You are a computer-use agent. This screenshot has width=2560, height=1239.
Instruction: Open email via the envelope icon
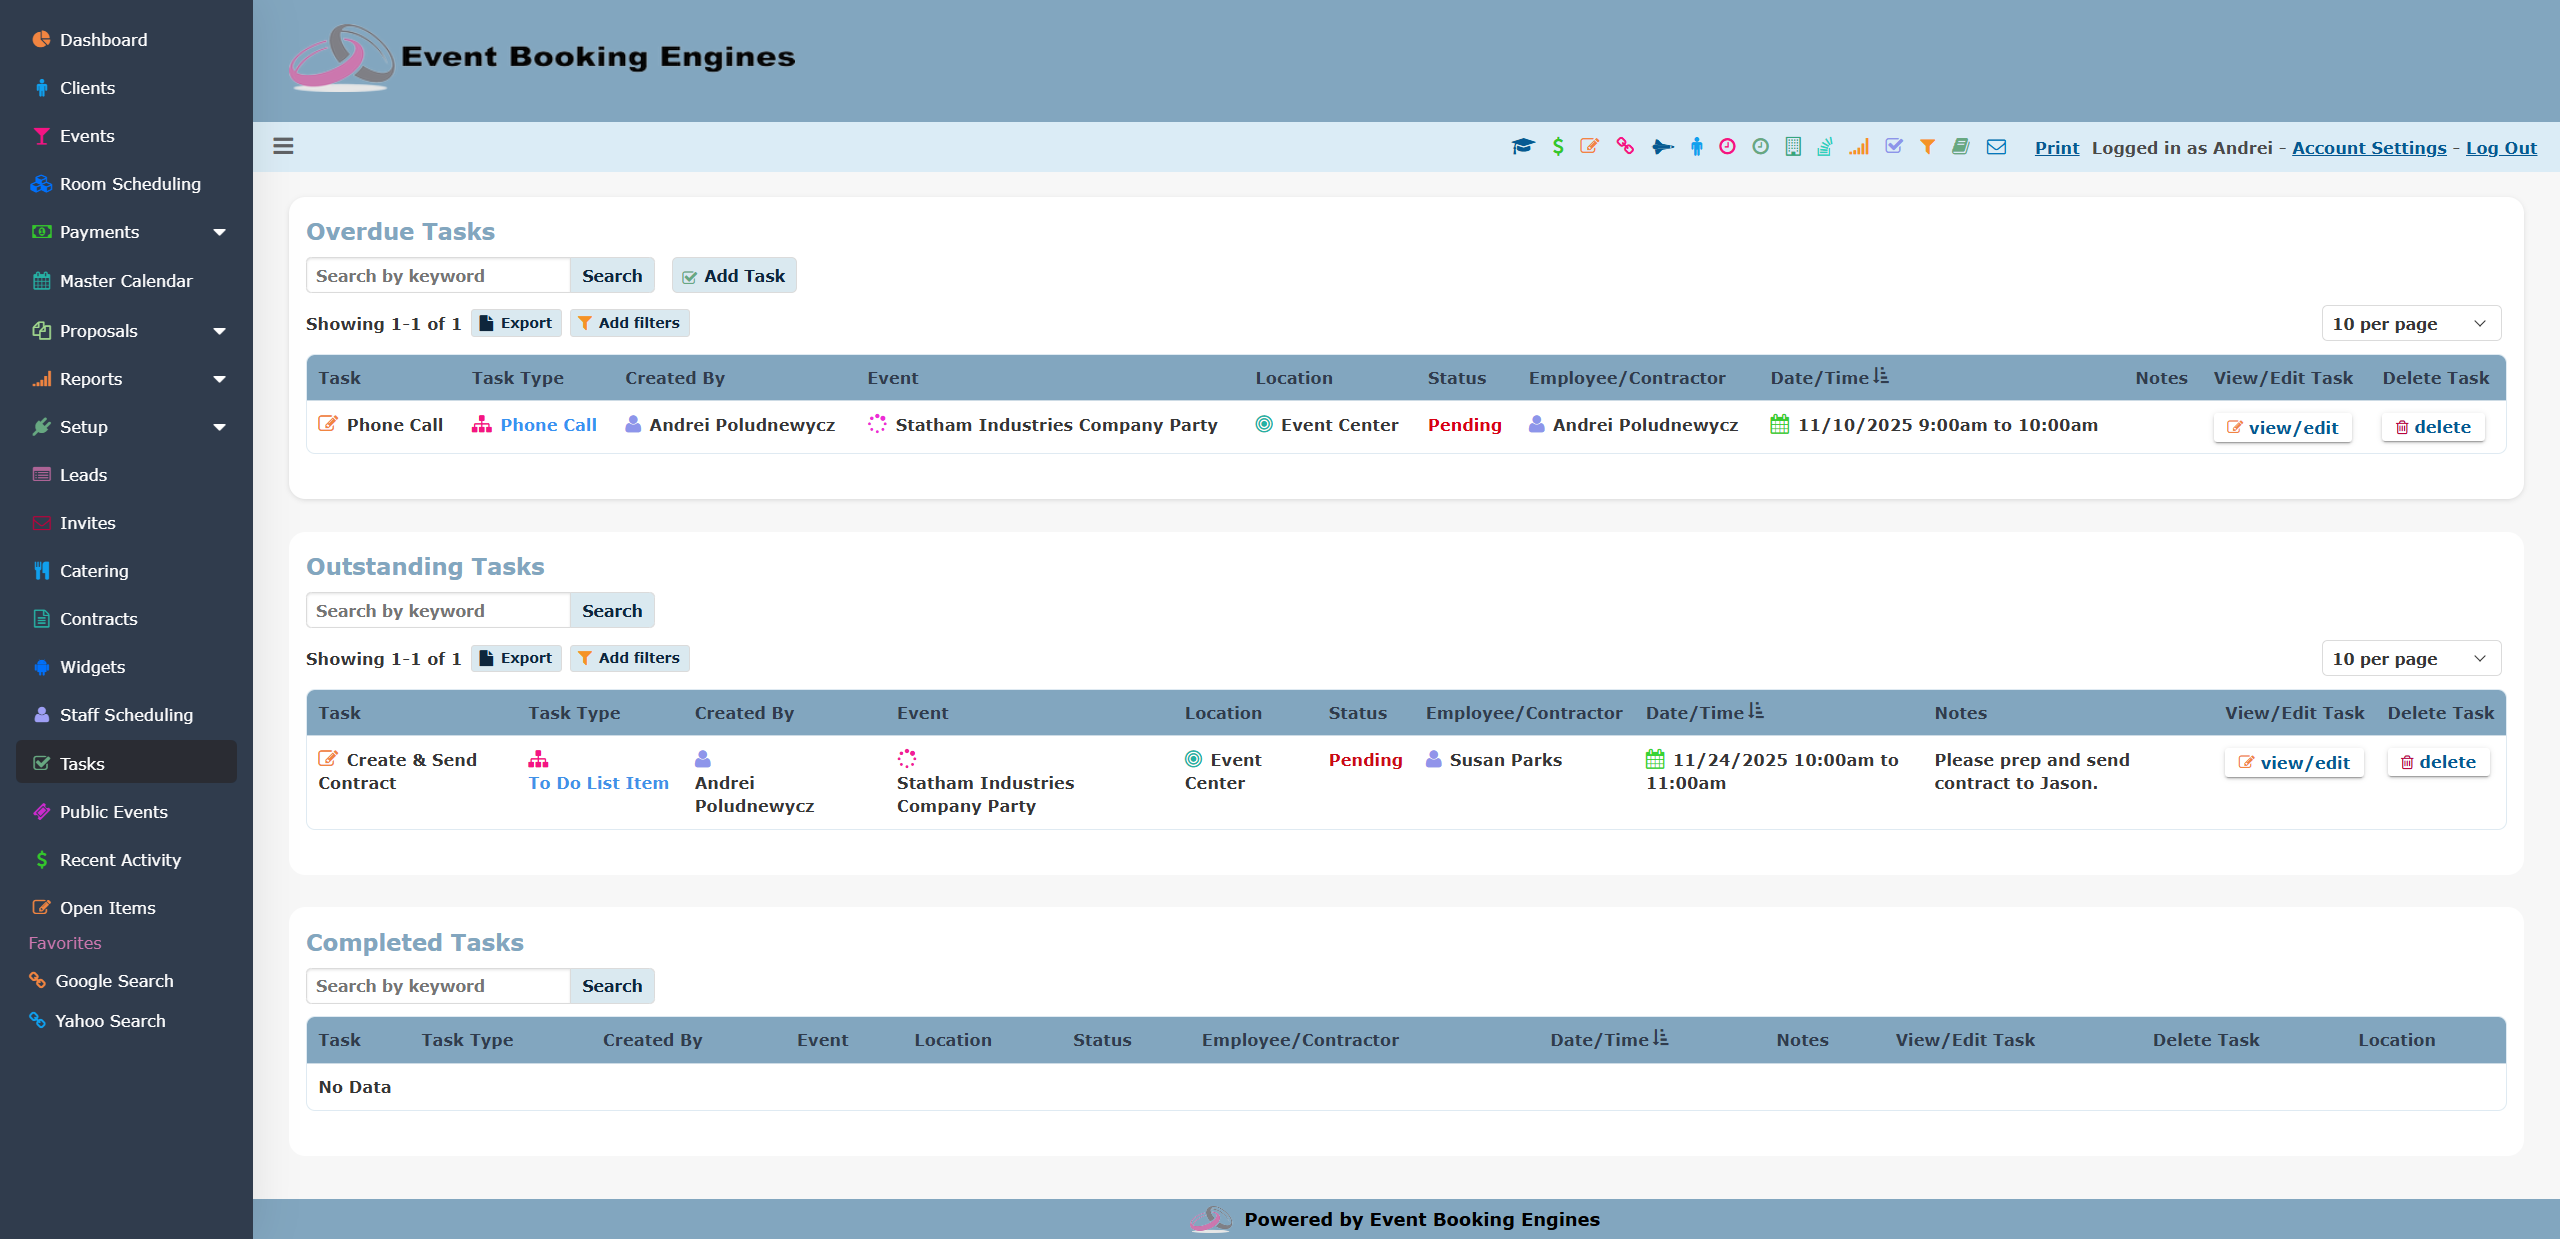pyautogui.click(x=1995, y=147)
